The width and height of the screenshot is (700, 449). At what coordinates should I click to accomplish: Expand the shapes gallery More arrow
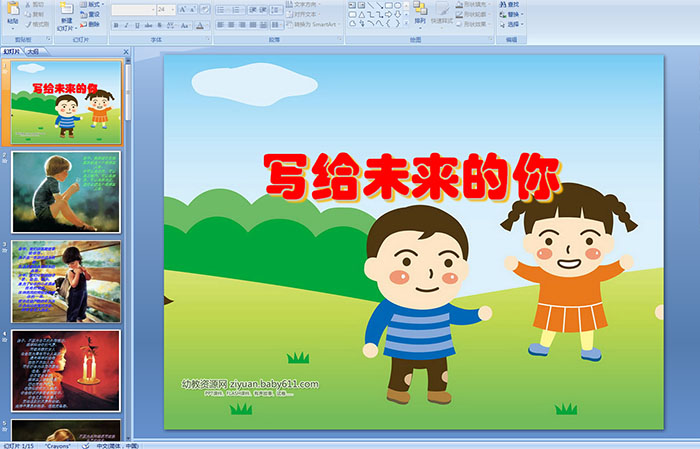[406, 23]
